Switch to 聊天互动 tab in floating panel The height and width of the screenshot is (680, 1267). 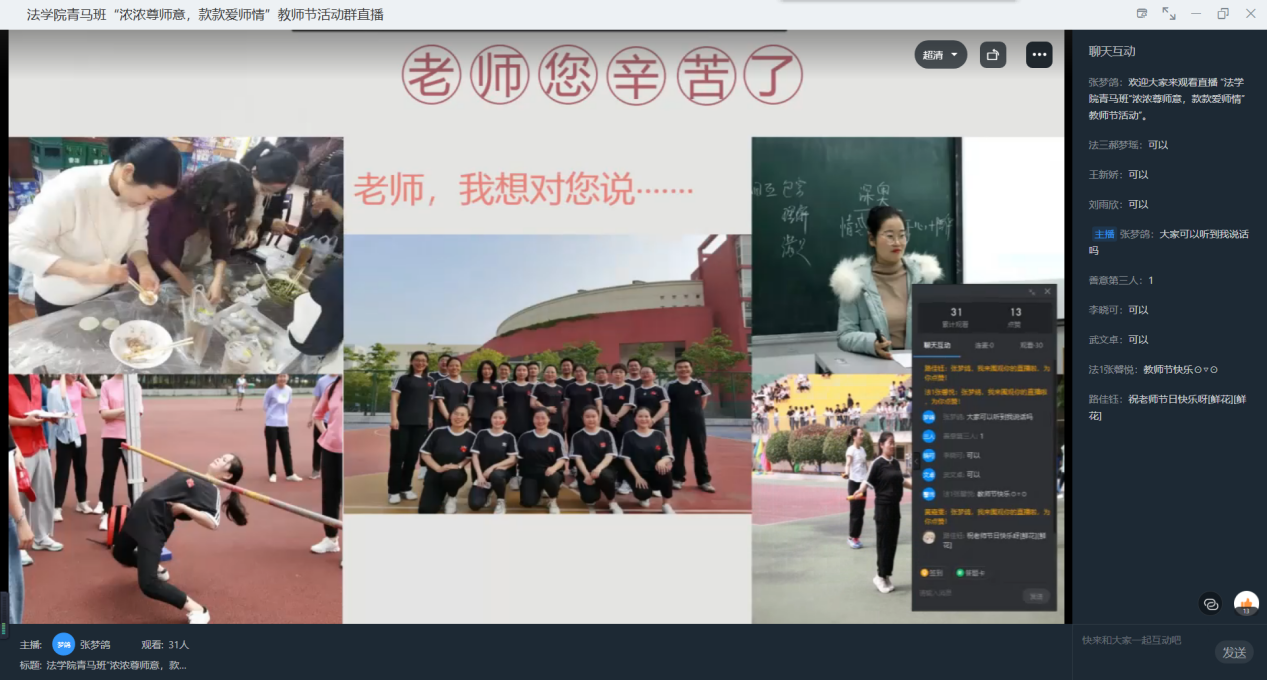(937, 345)
